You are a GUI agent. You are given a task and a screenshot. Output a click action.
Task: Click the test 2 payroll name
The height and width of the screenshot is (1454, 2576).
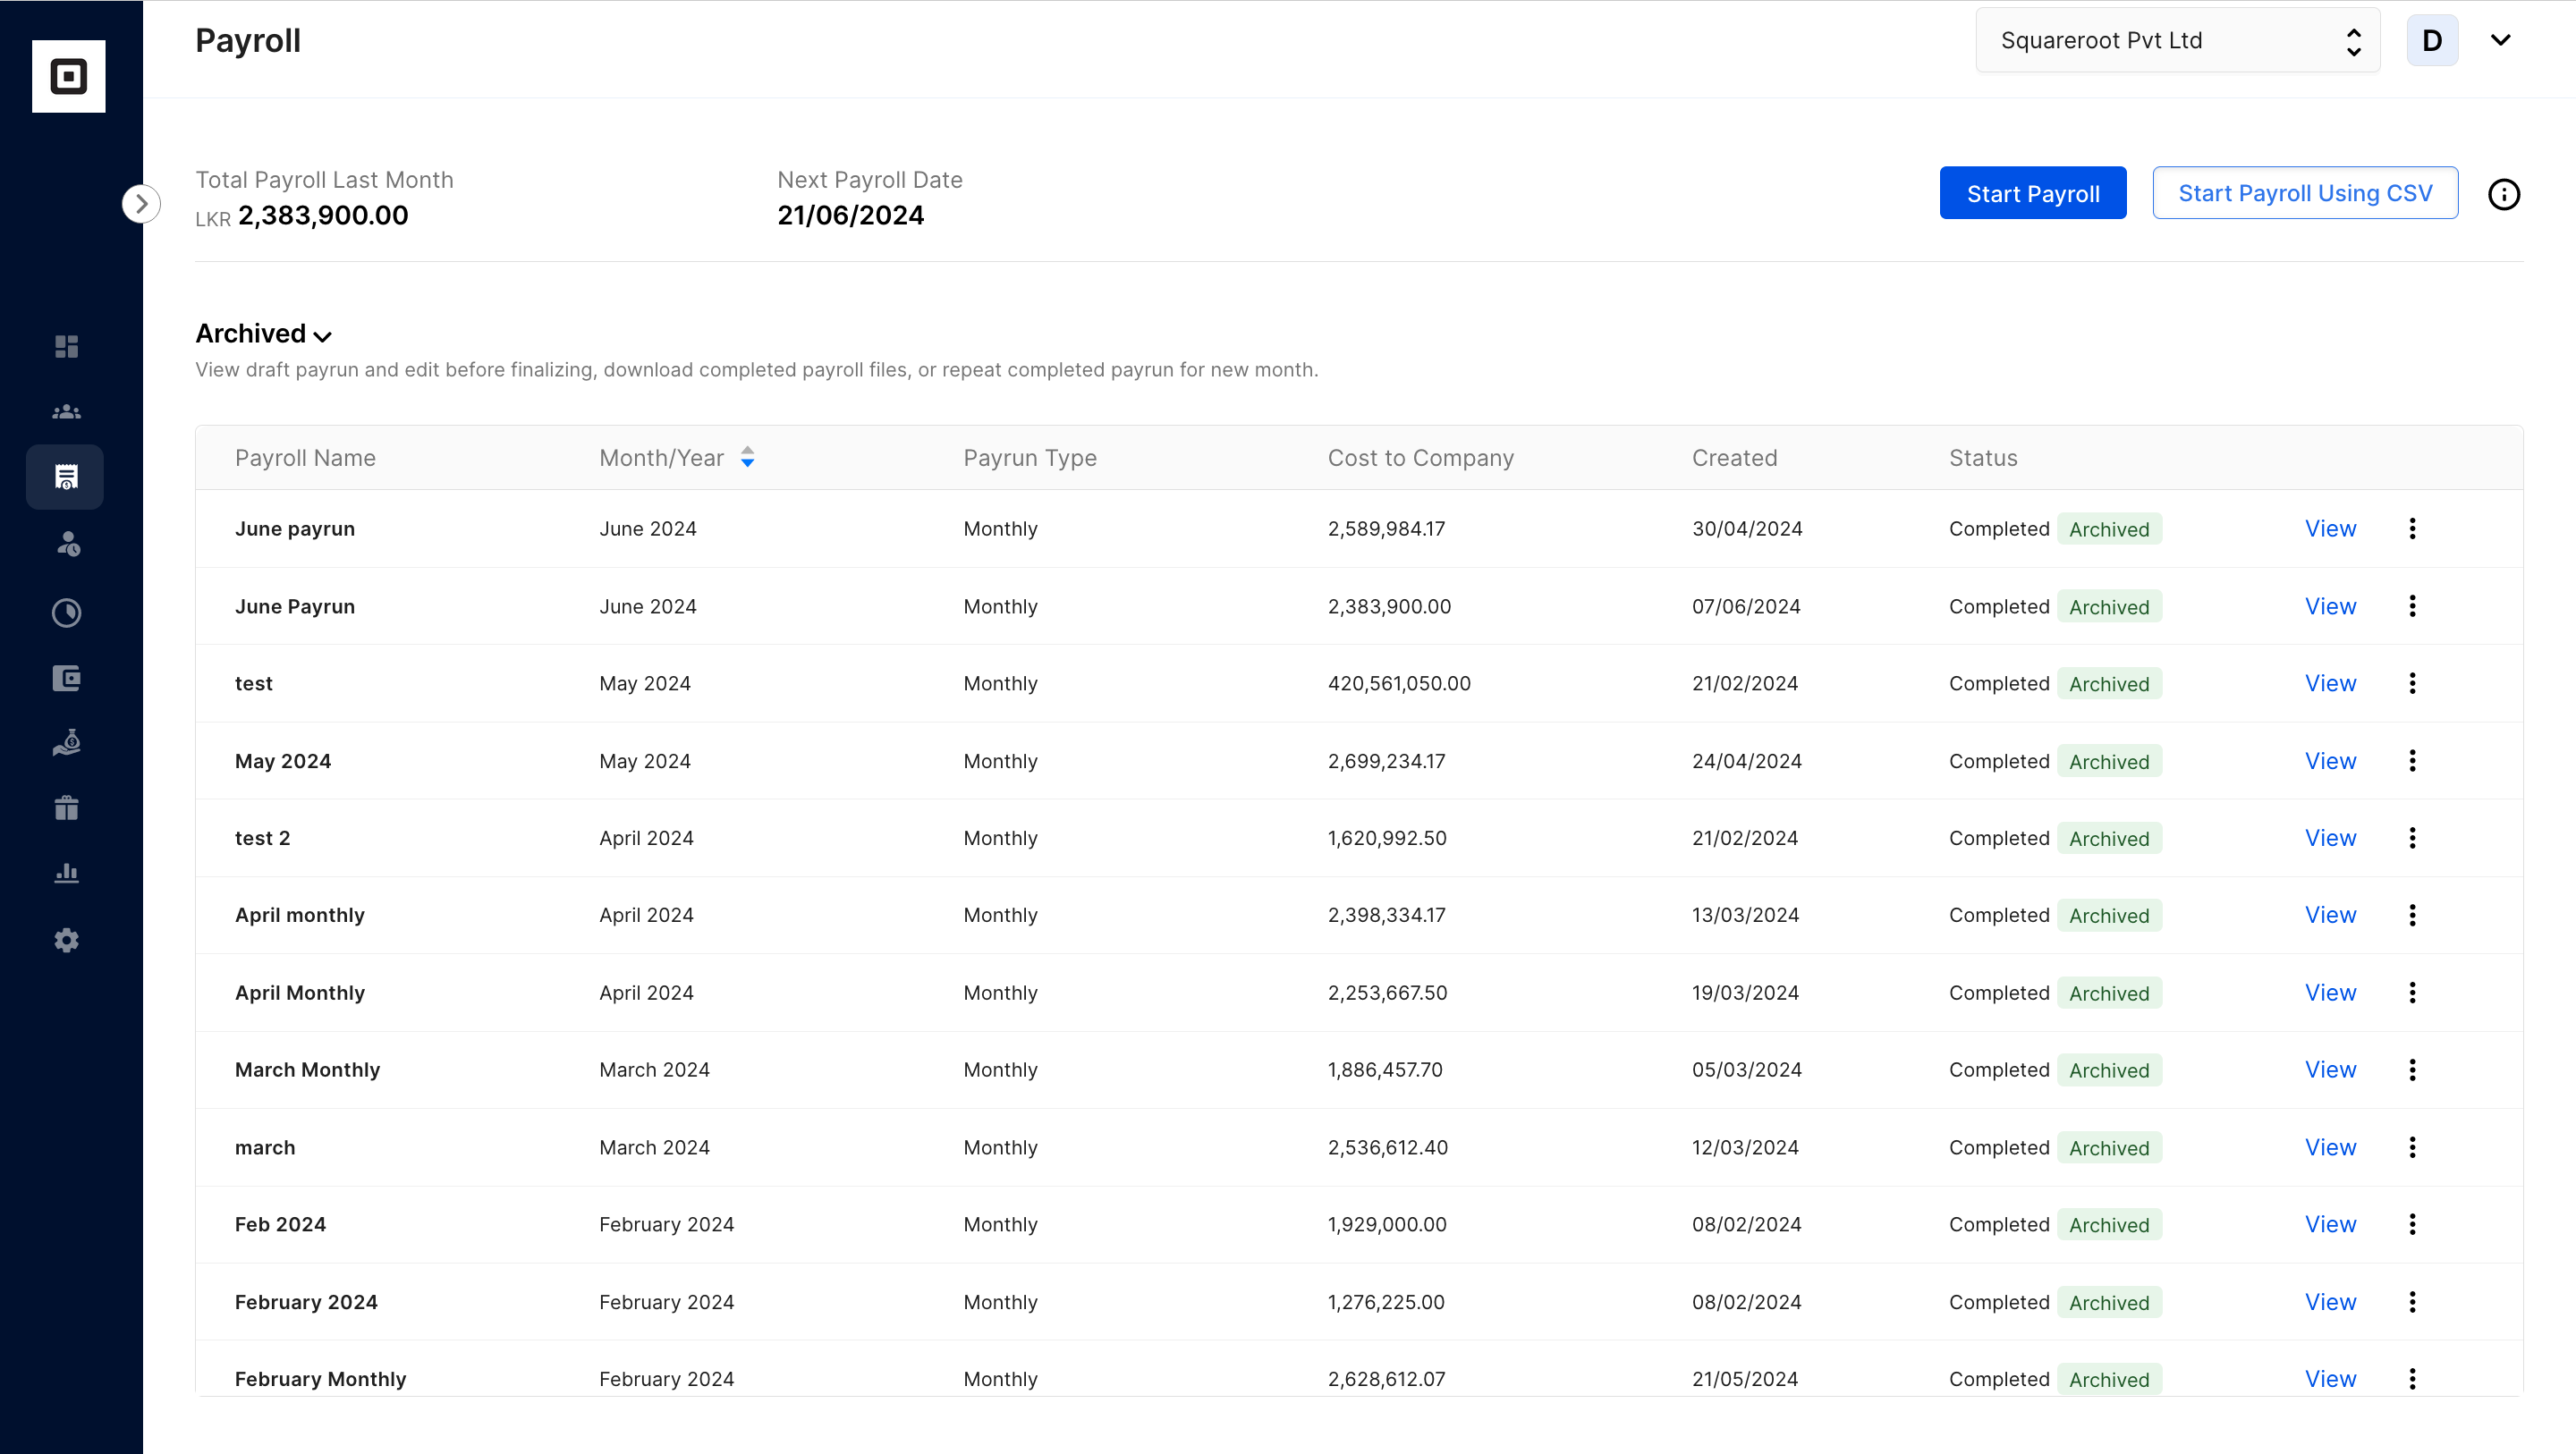262,838
